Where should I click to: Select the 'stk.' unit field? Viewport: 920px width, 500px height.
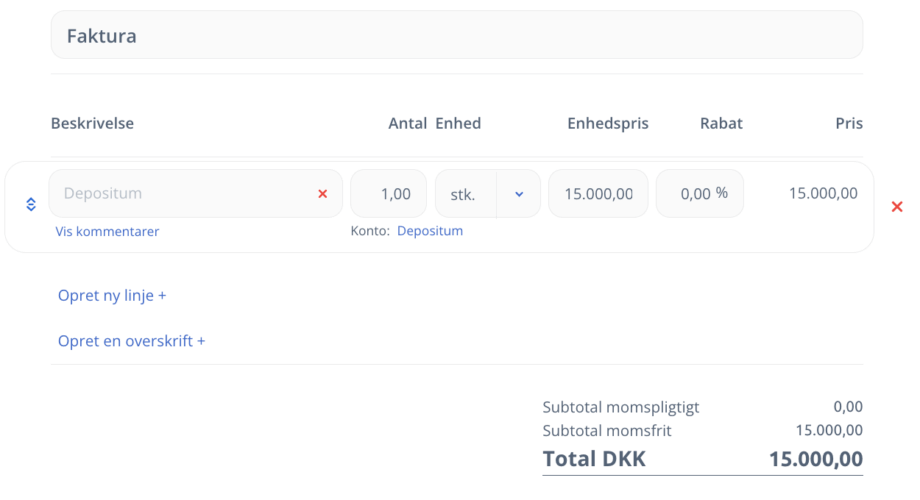pyautogui.click(x=464, y=194)
